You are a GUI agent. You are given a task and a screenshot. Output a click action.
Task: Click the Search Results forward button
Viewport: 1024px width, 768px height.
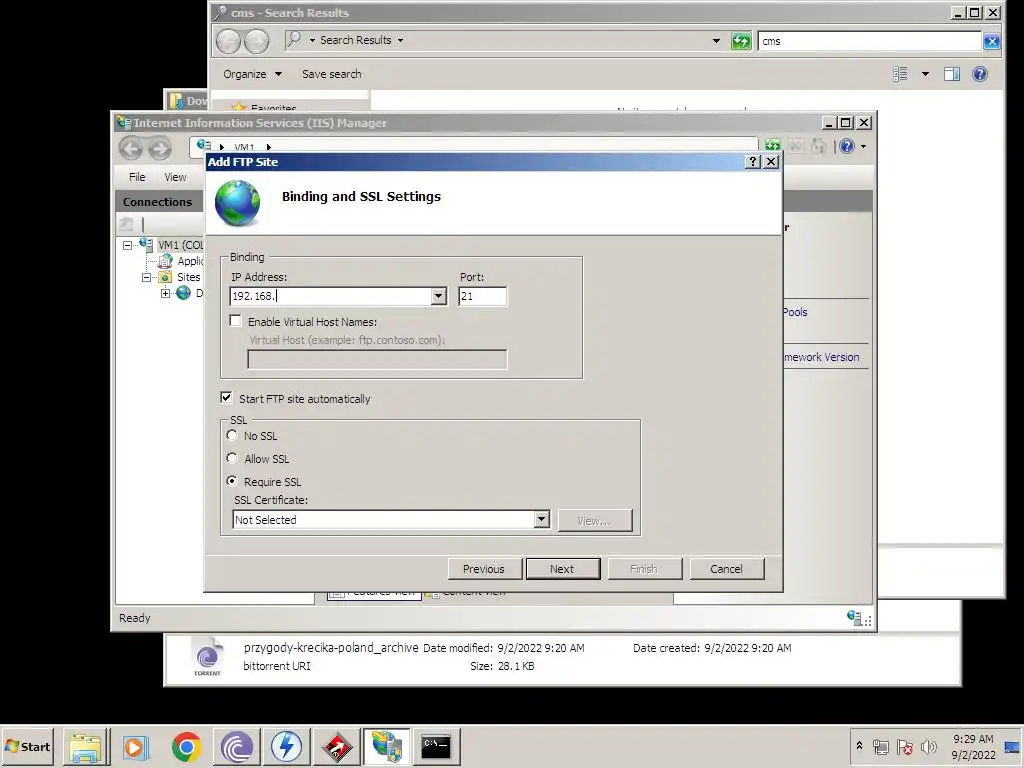[257, 41]
